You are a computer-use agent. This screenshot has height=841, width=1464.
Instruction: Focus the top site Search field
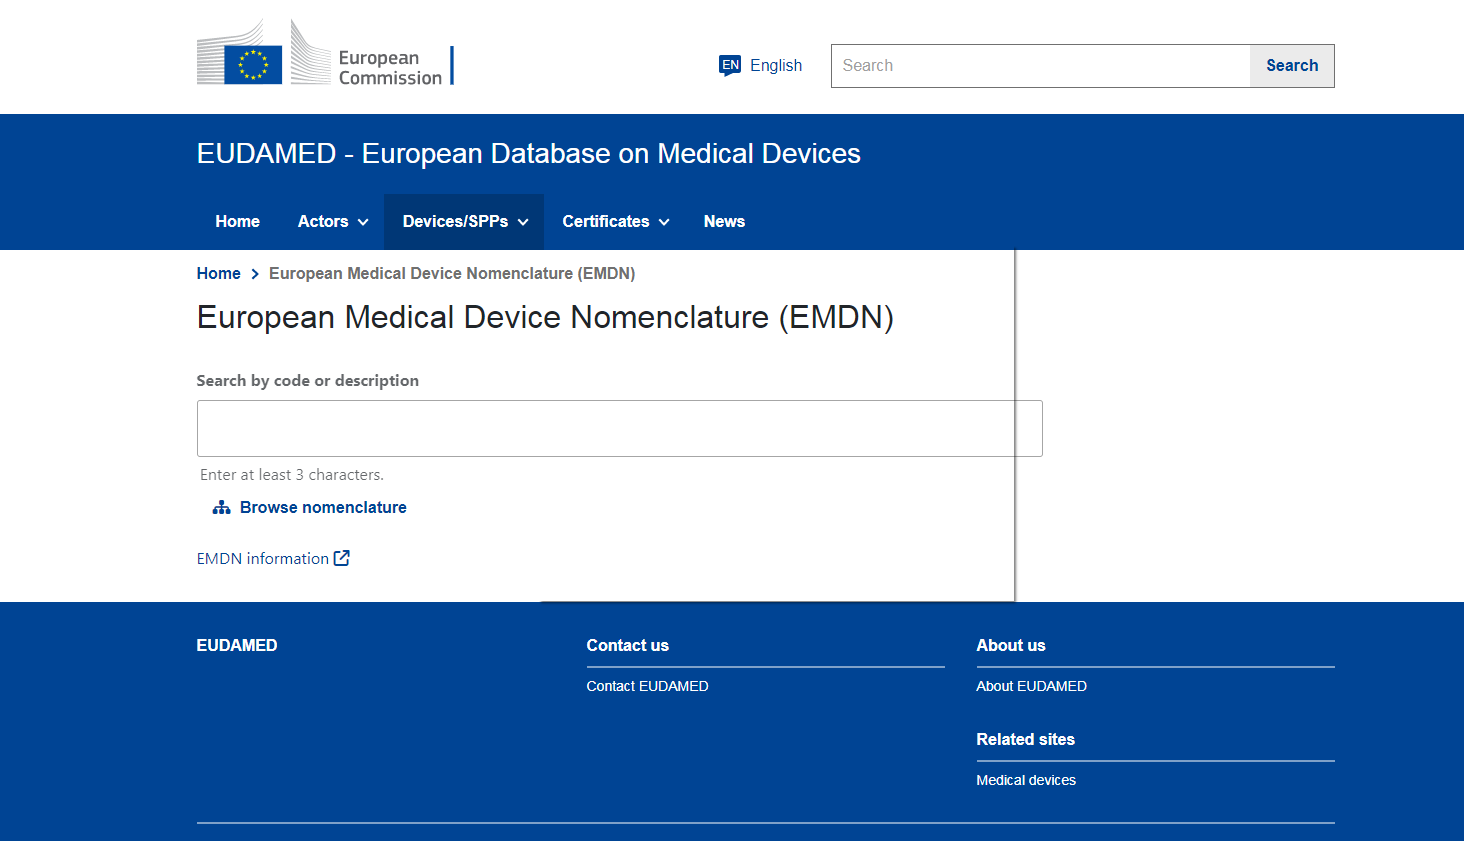pyautogui.click(x=1040, y=66)
